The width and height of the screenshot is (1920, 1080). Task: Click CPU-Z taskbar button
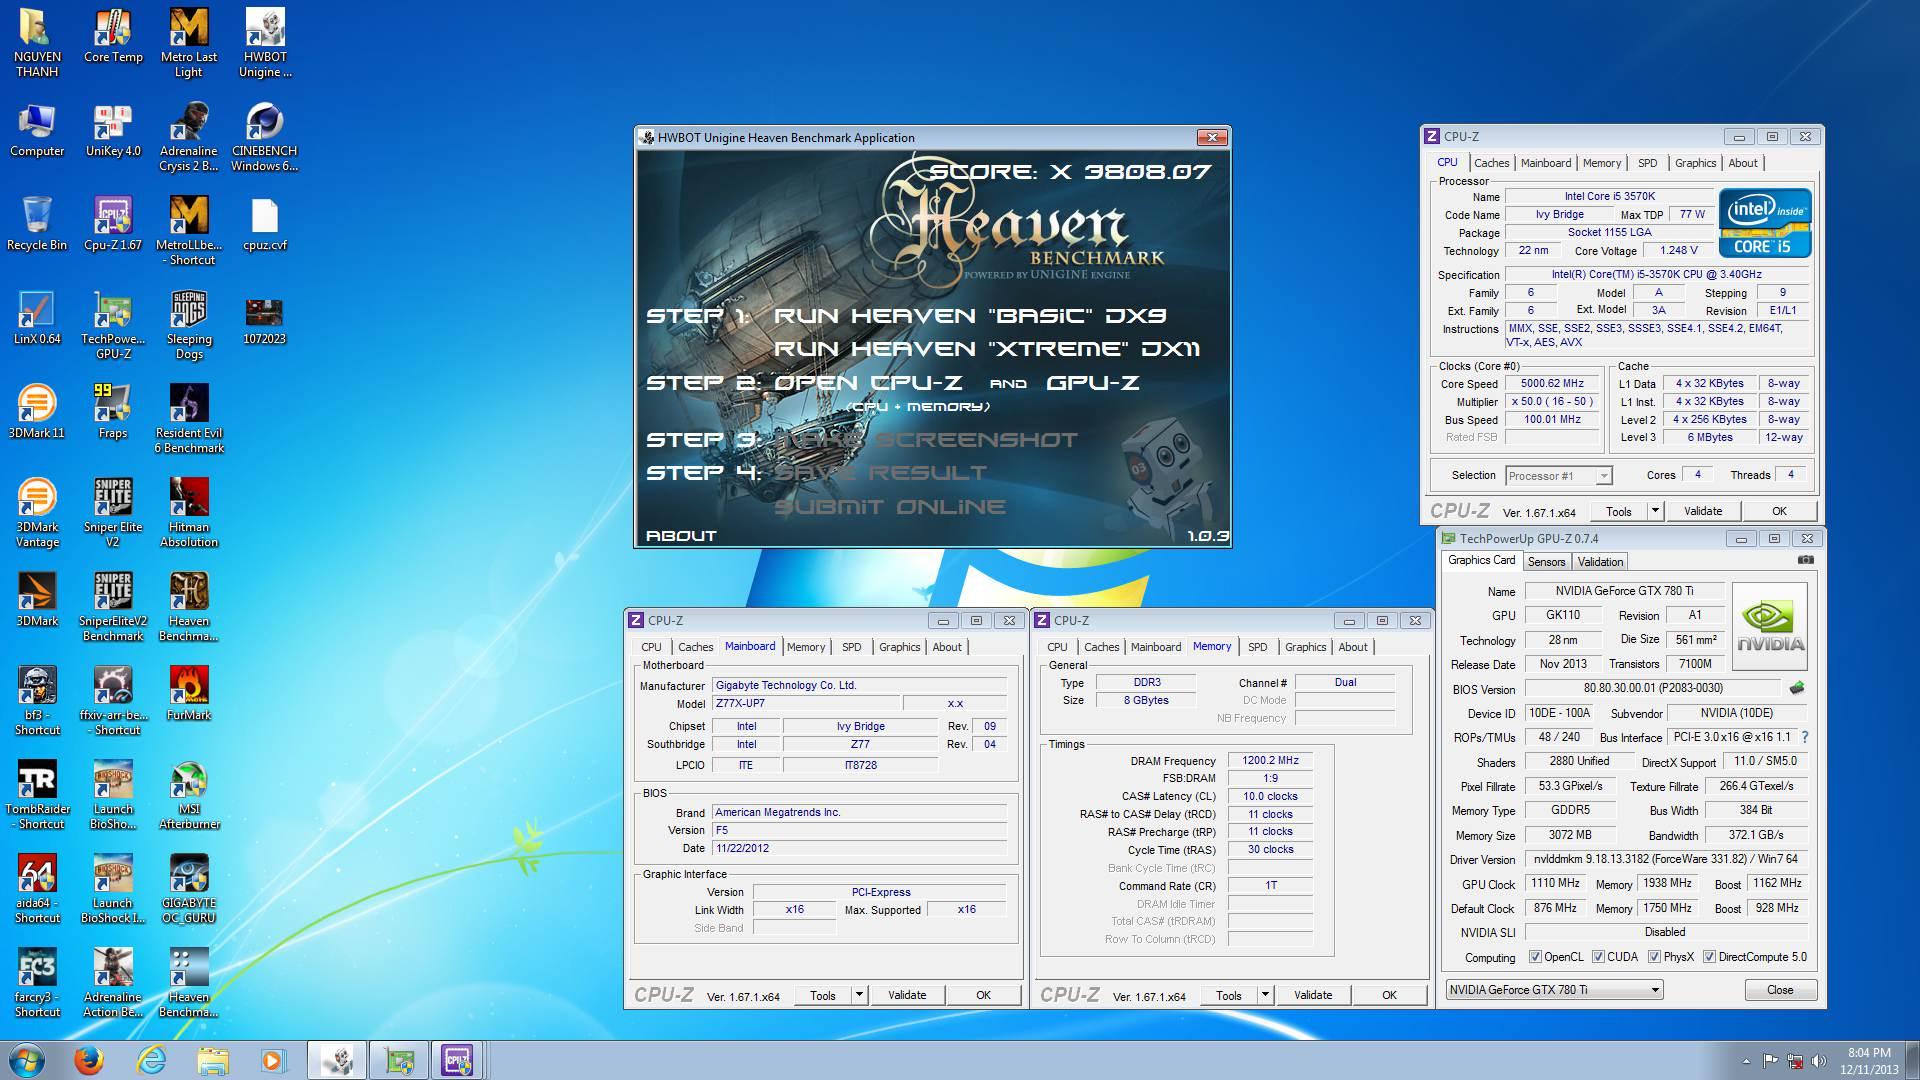457,1060
